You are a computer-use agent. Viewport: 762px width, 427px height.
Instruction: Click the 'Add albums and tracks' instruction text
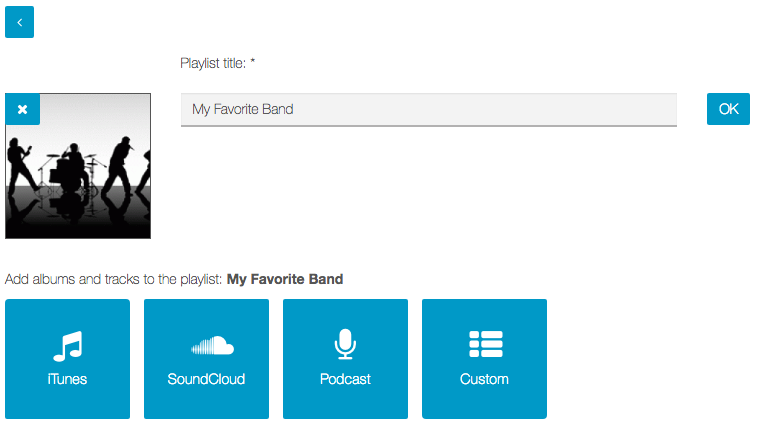113,279
